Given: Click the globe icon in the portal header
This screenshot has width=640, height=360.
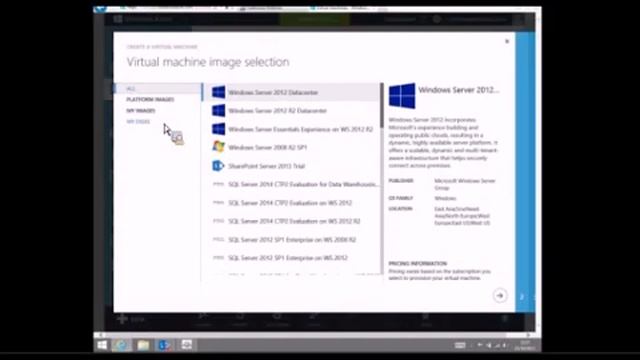Looking at the screenshot, I should point(436,19).
